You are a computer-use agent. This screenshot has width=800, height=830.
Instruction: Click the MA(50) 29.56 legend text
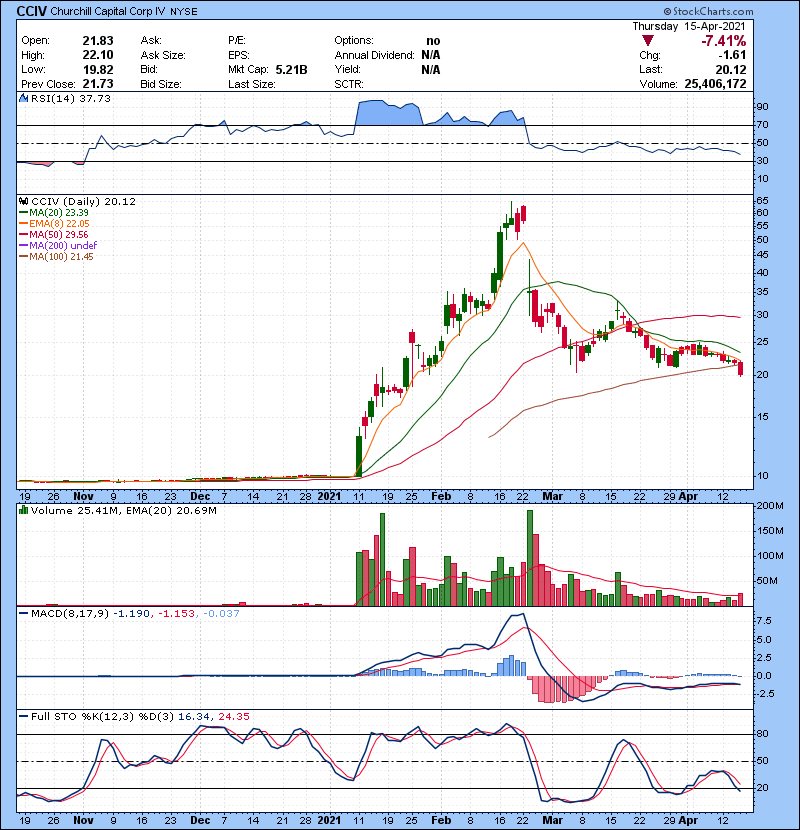tap(59, 235)
